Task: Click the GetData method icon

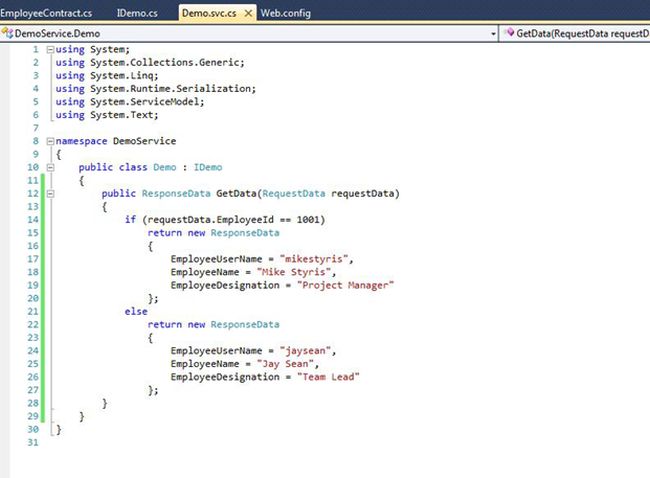Action: [x=510, y=33]
